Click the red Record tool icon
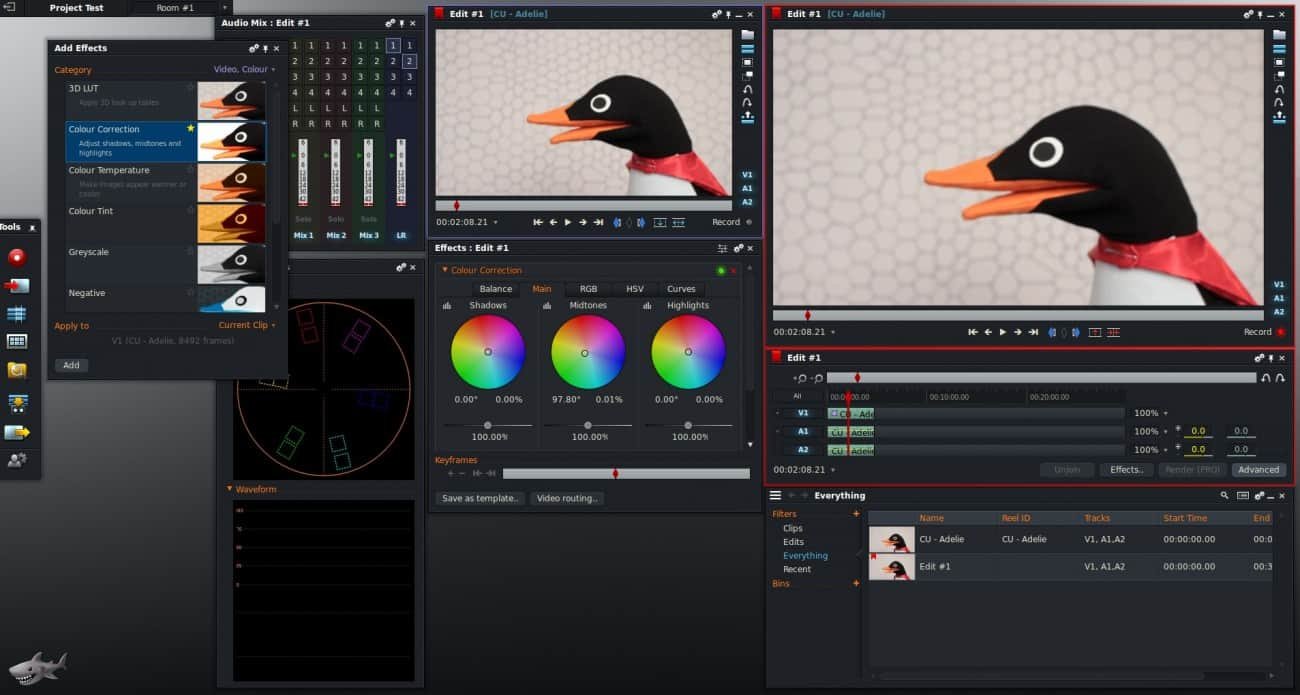The image size is (1300, 695). tap(17, 256)
